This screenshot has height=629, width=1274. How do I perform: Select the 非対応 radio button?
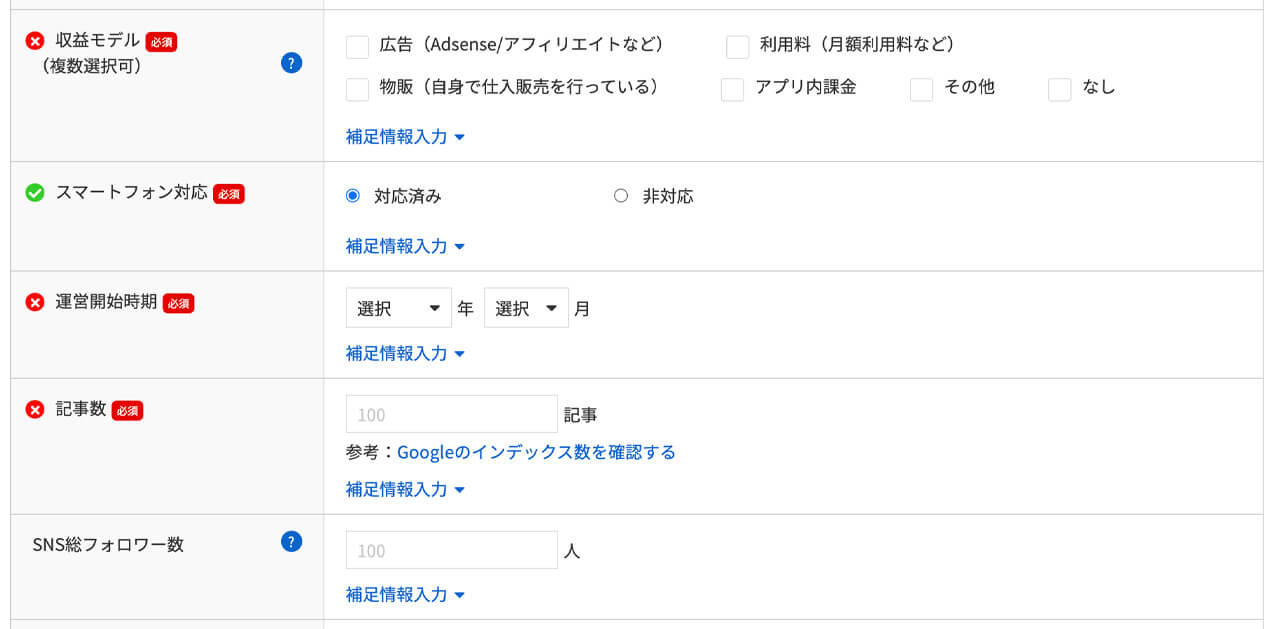[x=621, y=196]
